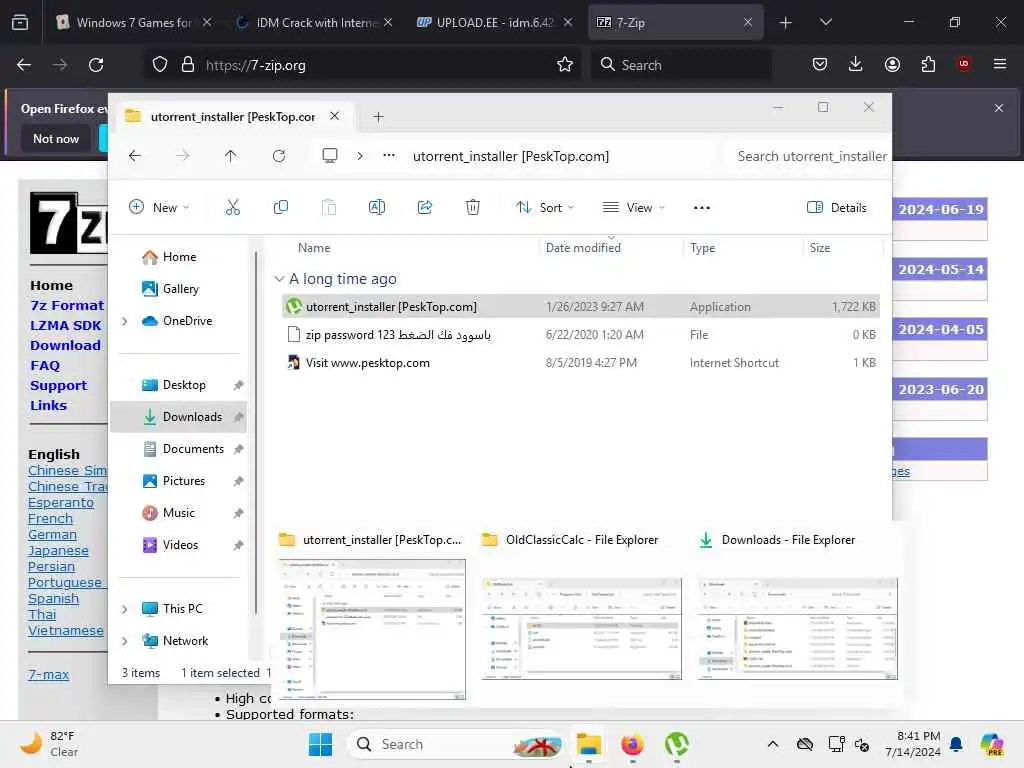Bookmark the 7-zip.org page with star icon
Image resolution: width=1024 pixels, height=768 pixels.
(565, 65)
